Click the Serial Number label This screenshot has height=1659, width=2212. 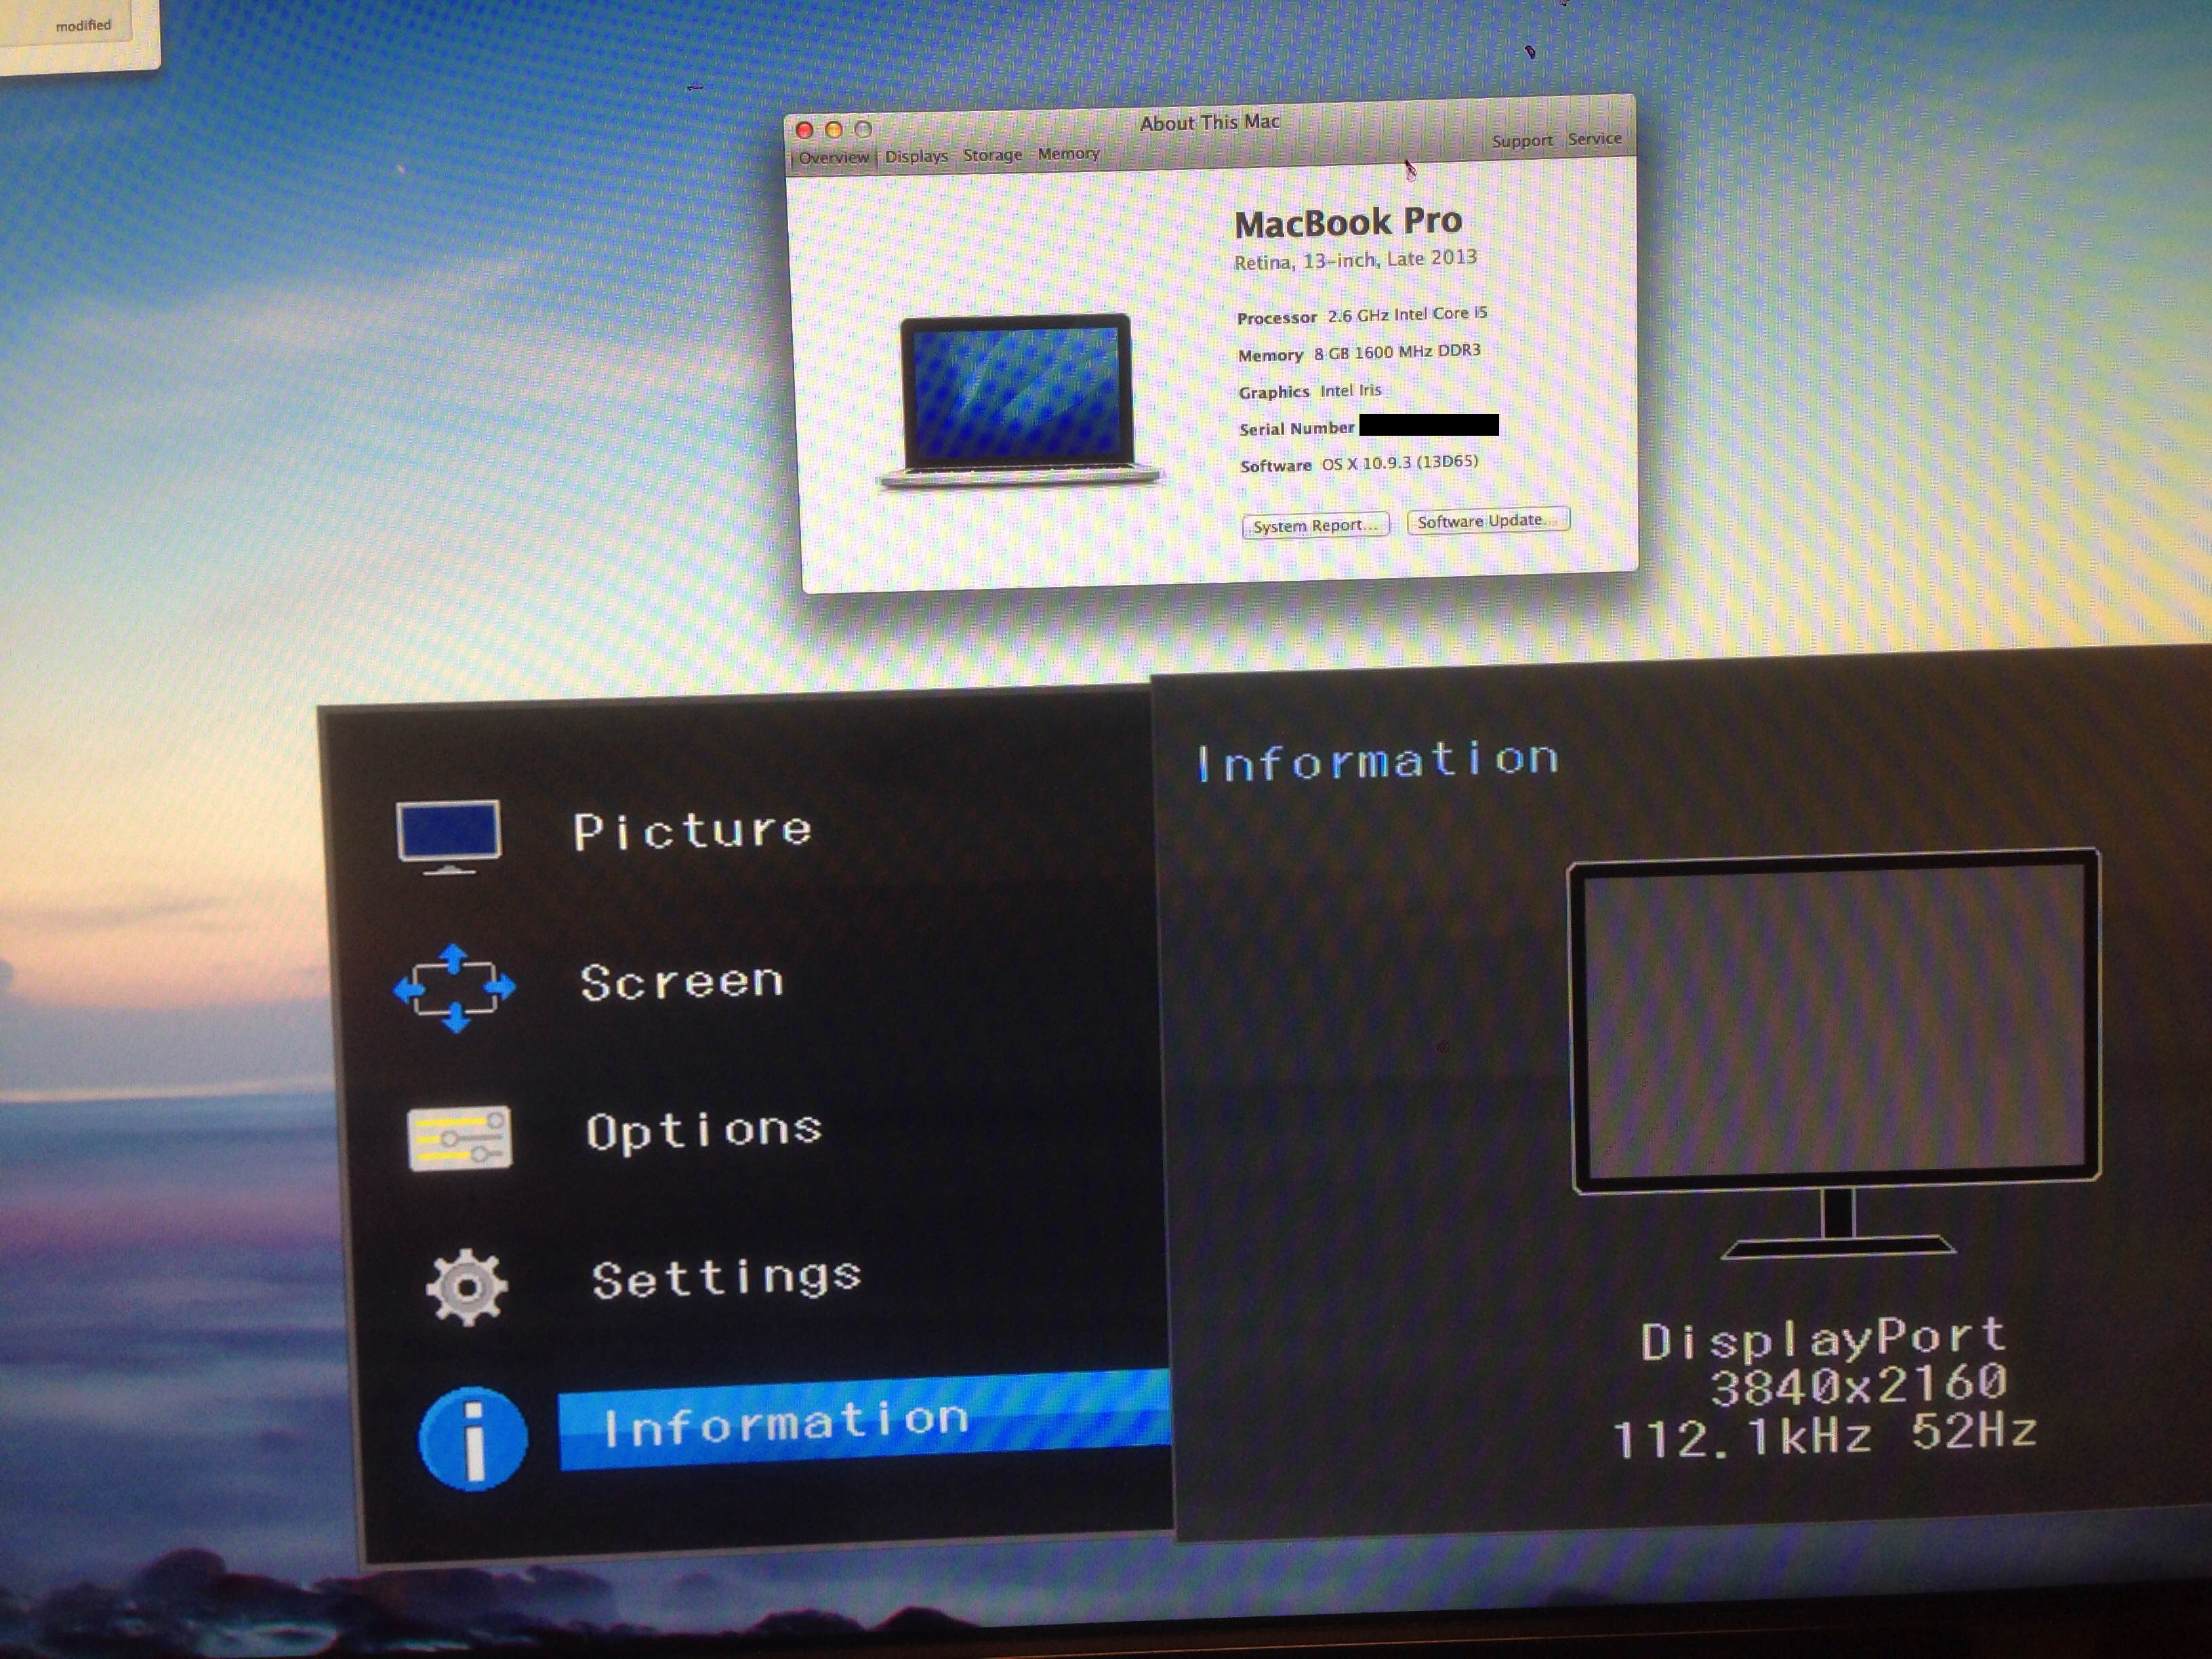[x=1296, y=429]
